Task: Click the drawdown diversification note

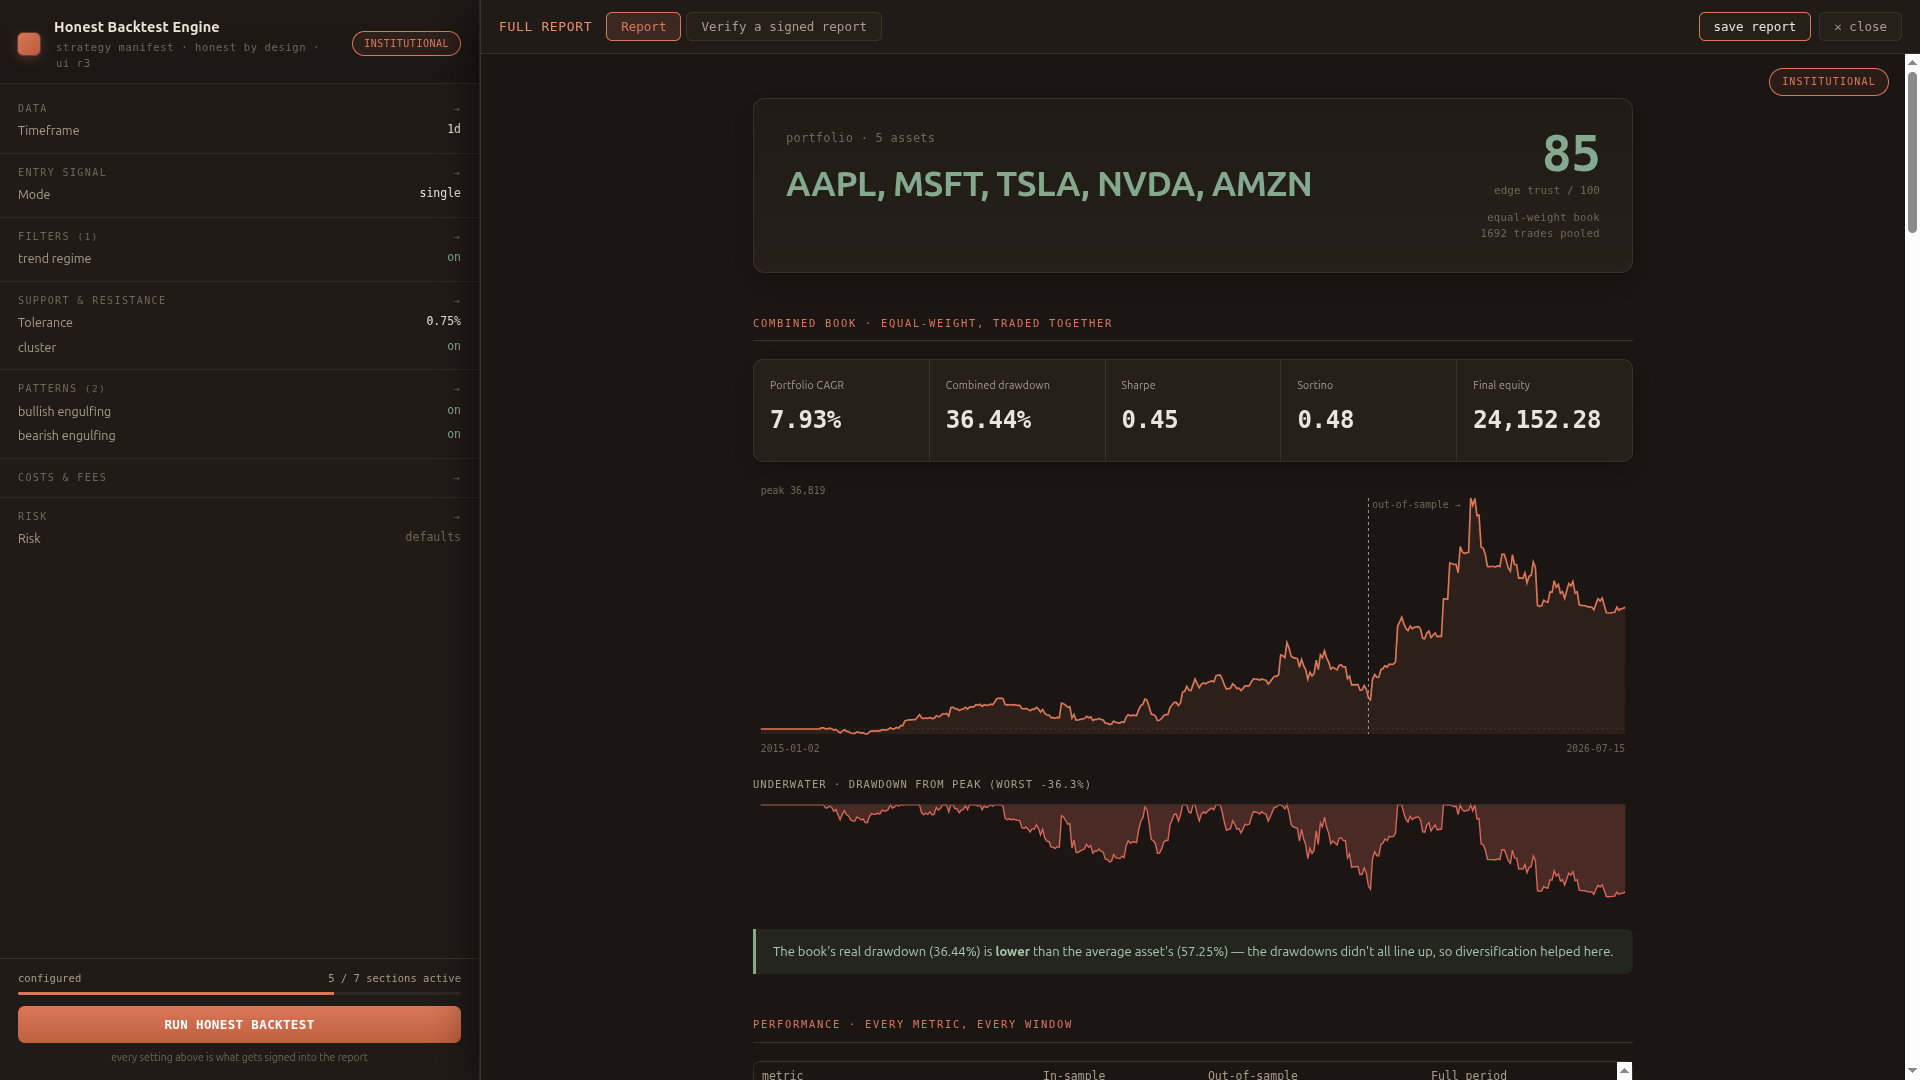Action: [x=1193, y=952]
